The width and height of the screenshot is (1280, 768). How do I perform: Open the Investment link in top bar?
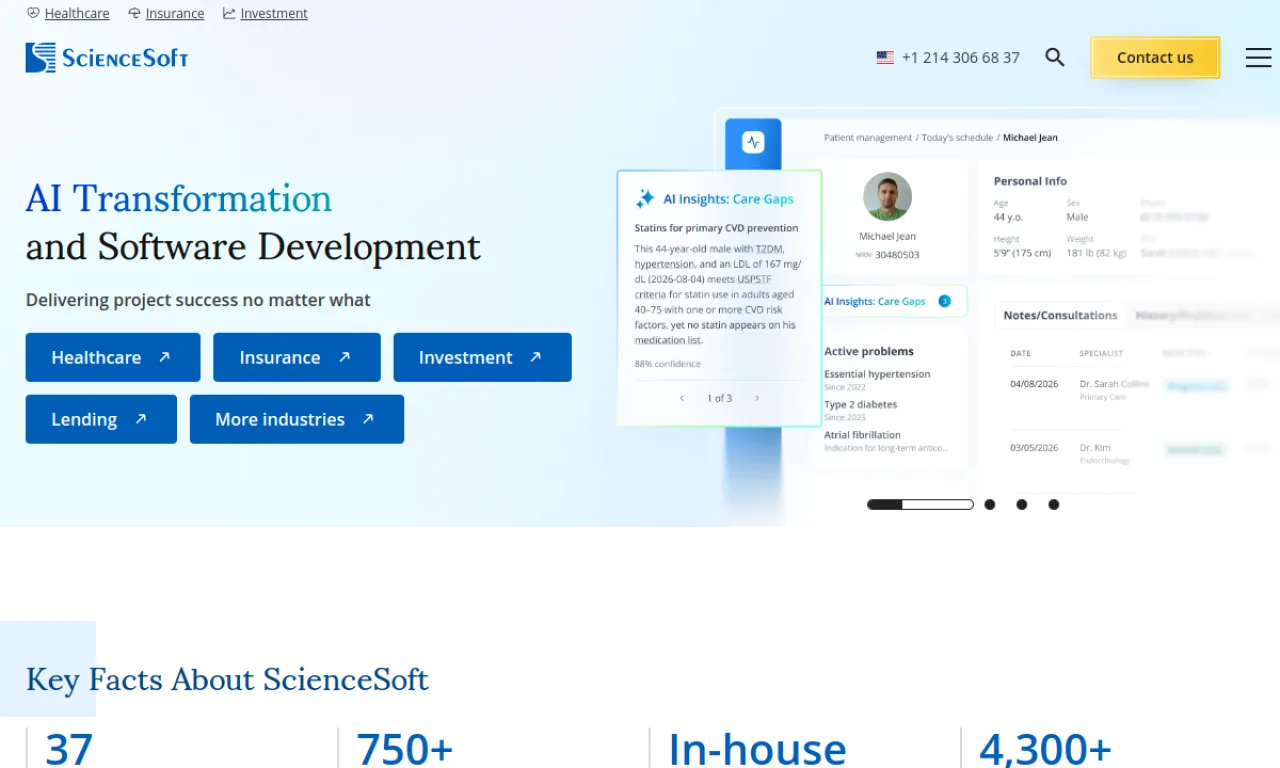(274, 14)
